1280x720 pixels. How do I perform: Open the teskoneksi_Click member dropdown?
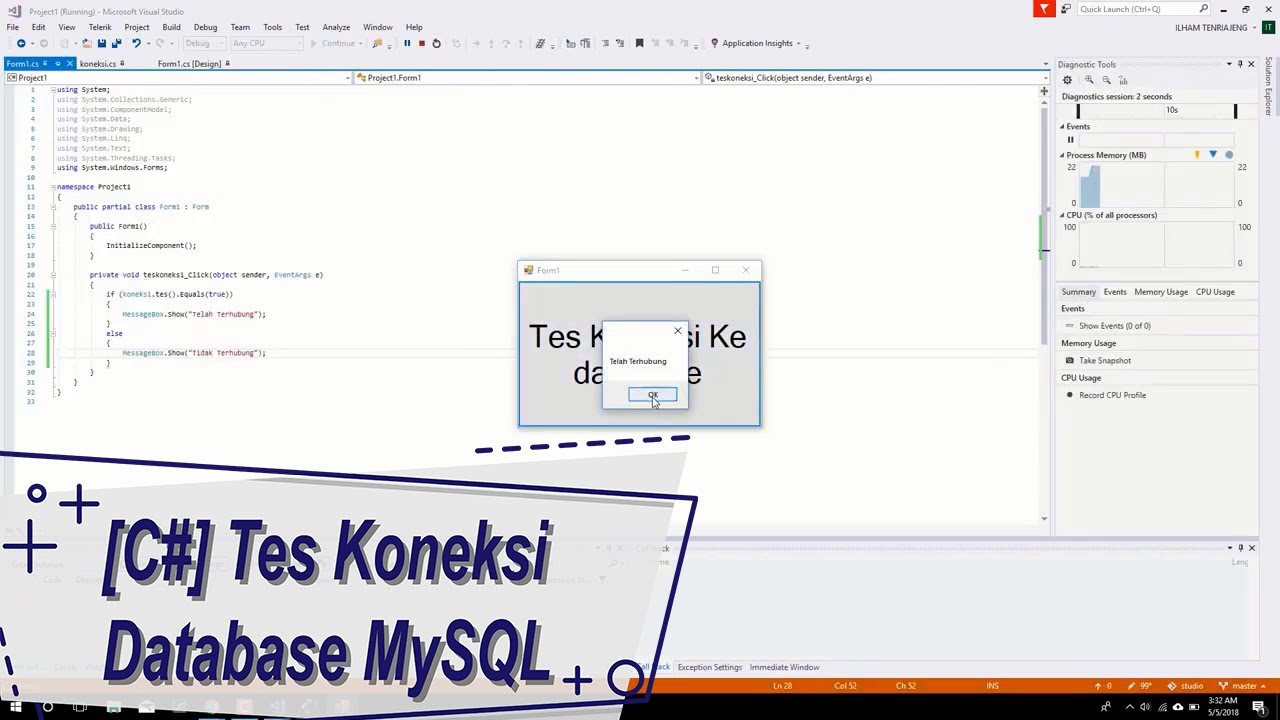(x=1044, y=78)
